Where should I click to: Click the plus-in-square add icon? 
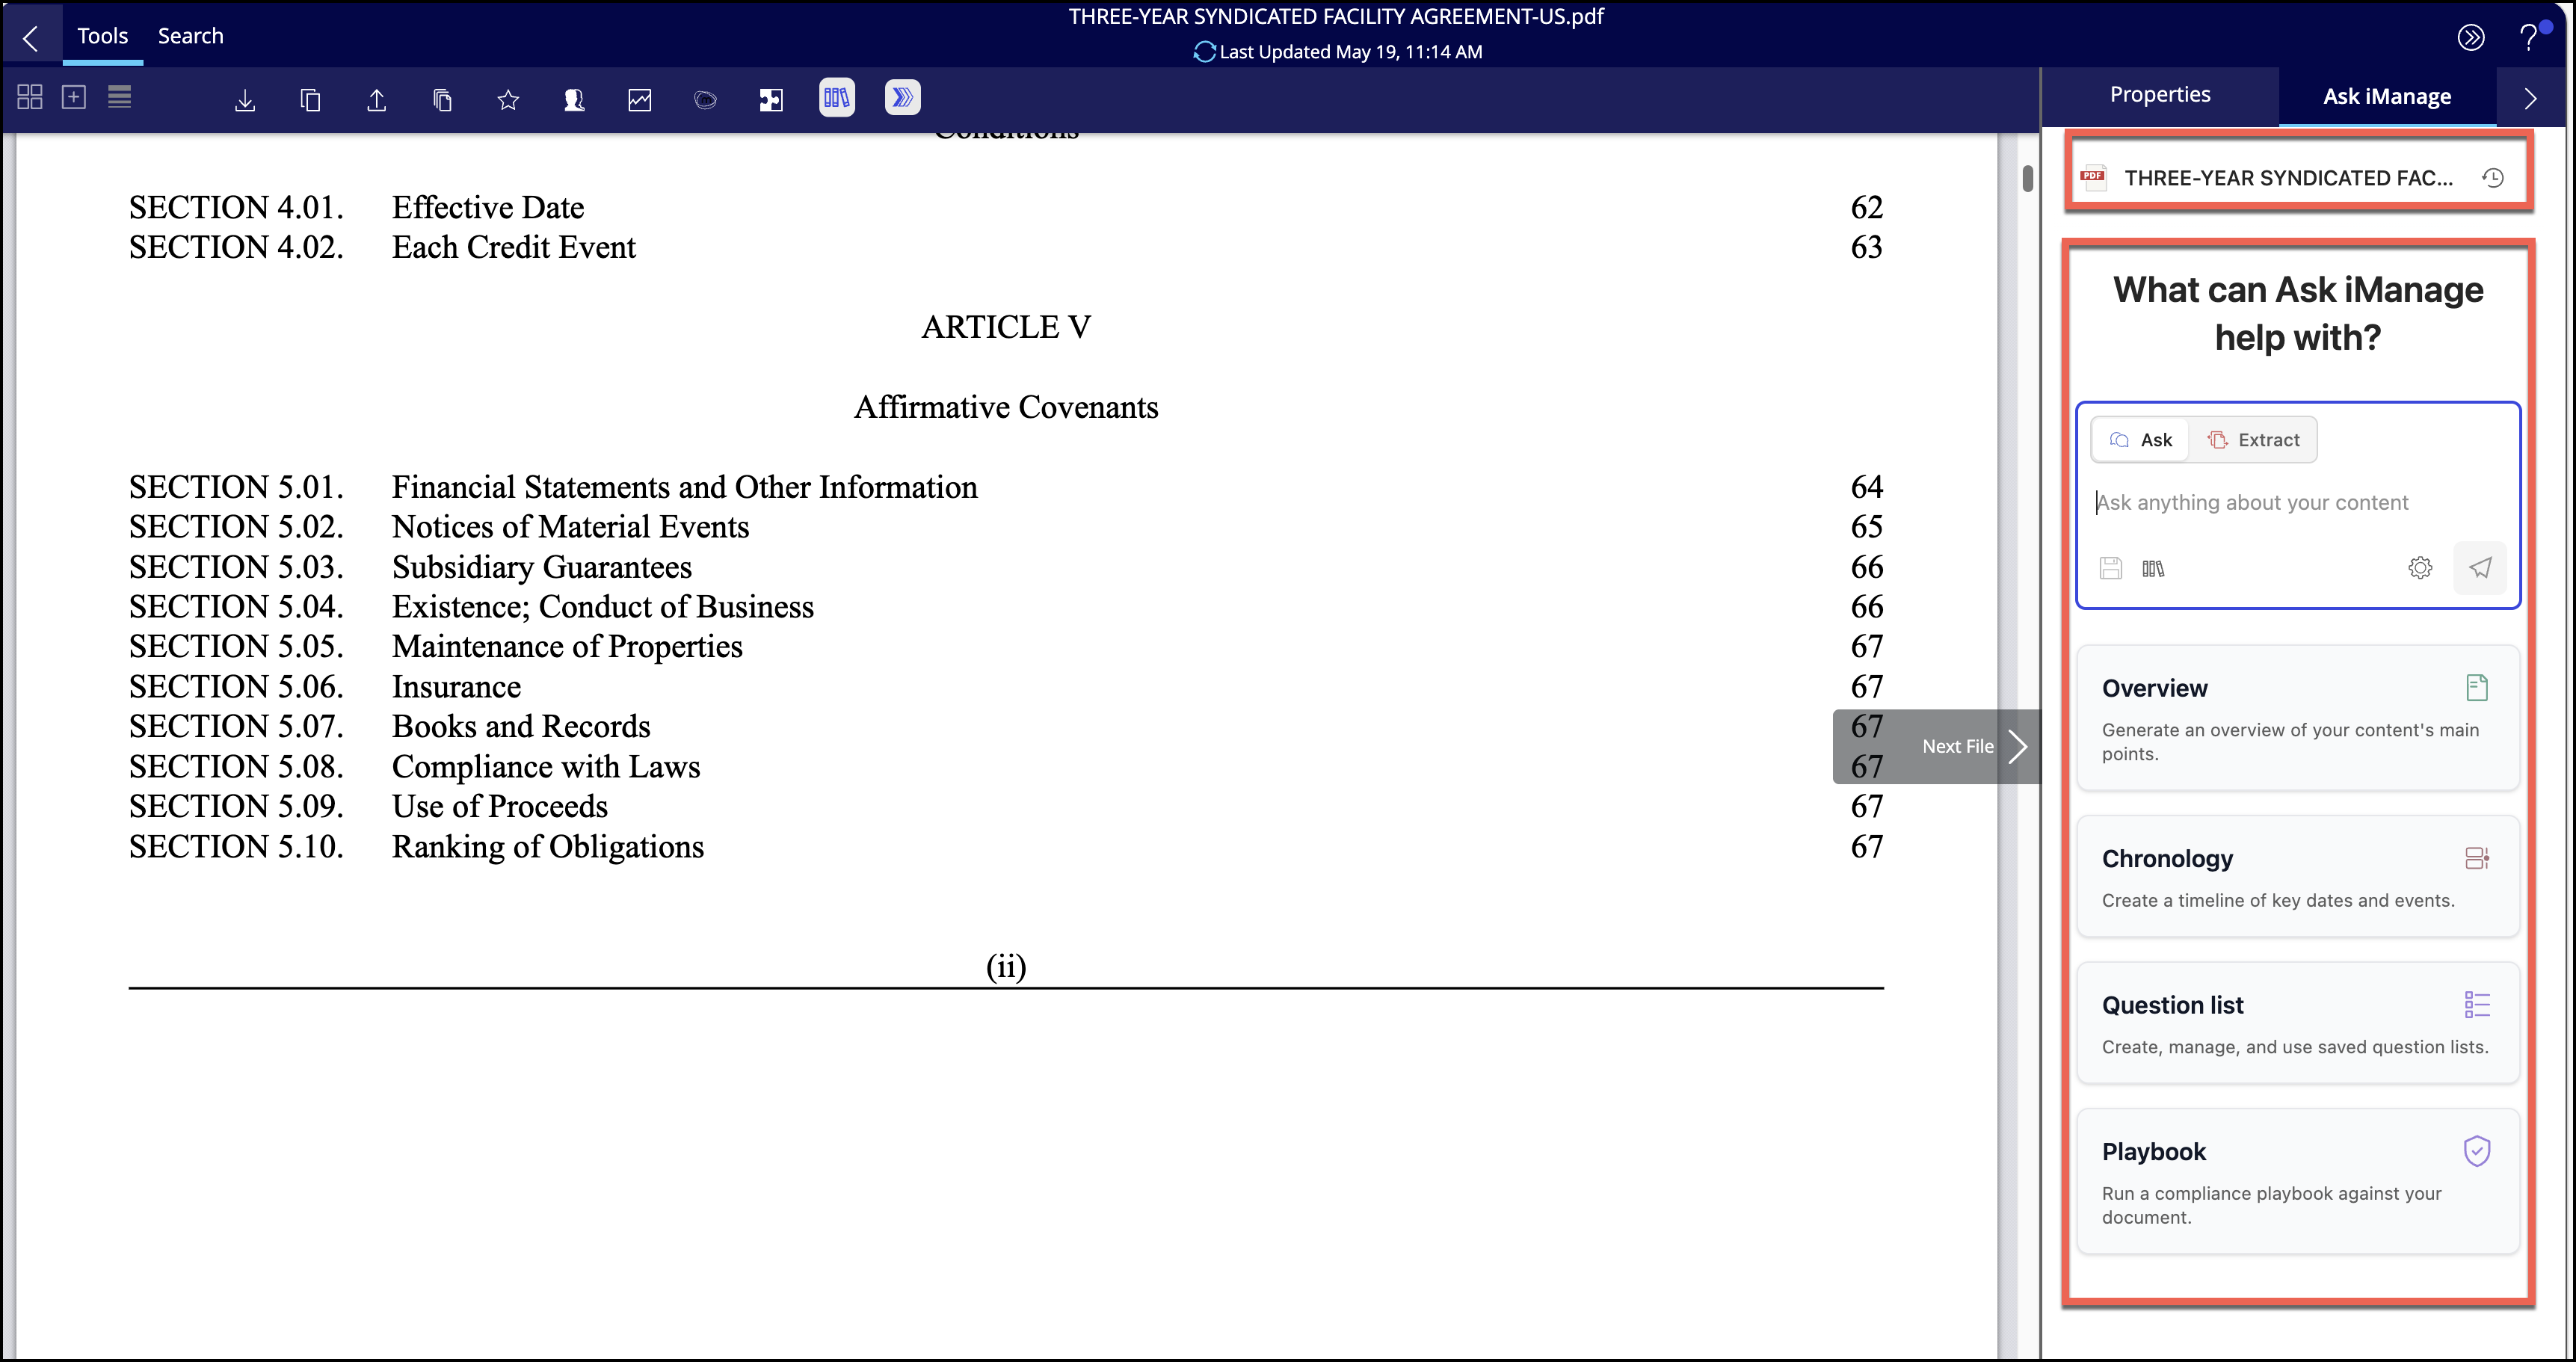click(x=74, y=97)
